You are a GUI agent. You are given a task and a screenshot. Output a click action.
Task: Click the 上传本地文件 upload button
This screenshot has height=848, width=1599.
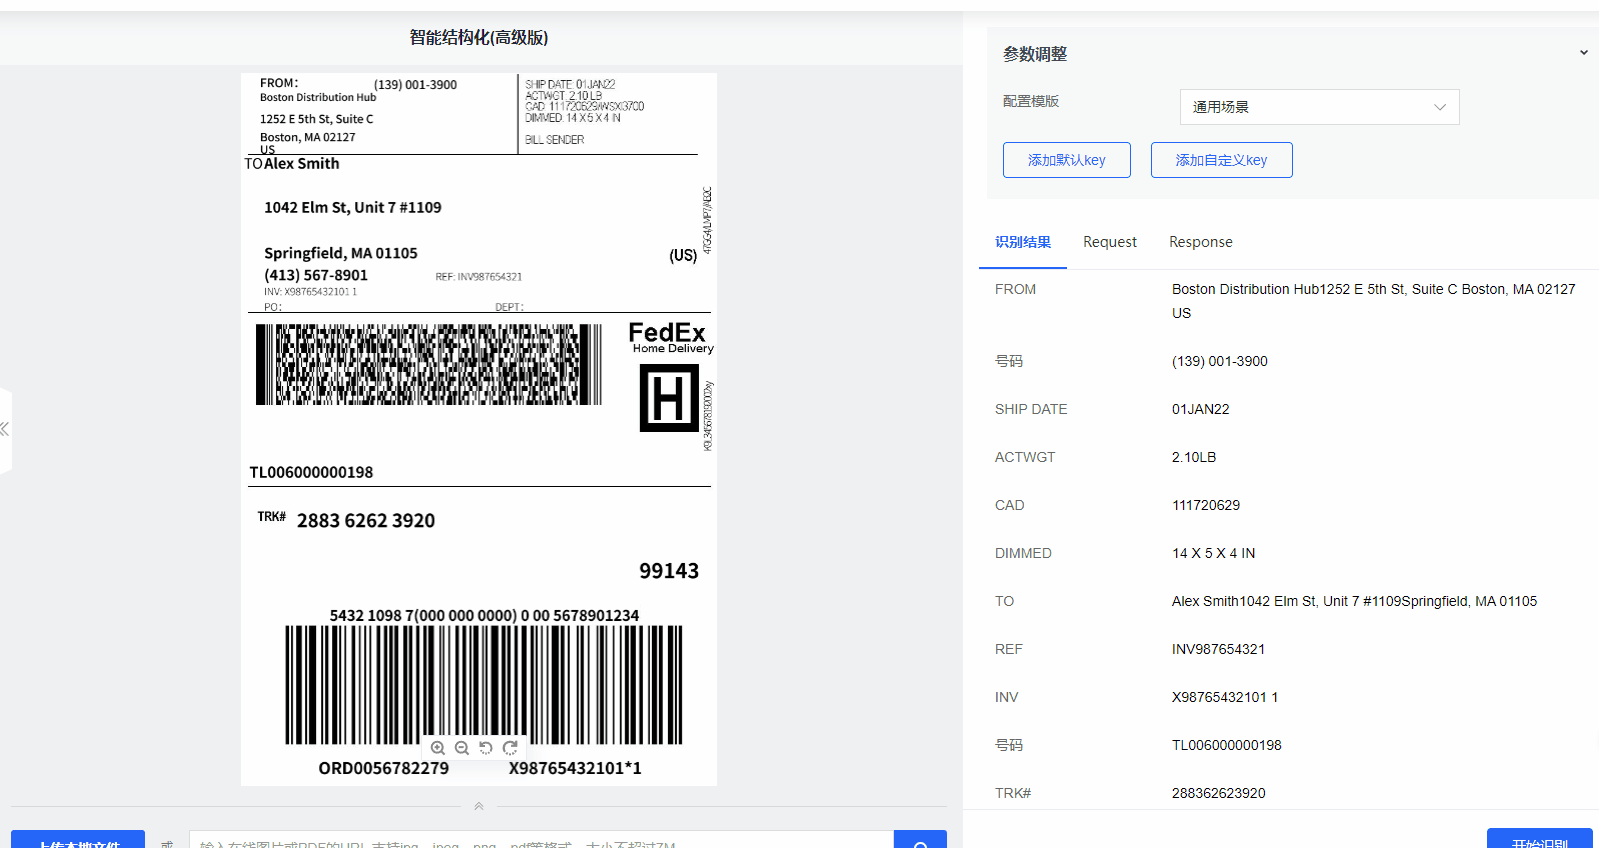pyautogui.click(x=78, y=840)
